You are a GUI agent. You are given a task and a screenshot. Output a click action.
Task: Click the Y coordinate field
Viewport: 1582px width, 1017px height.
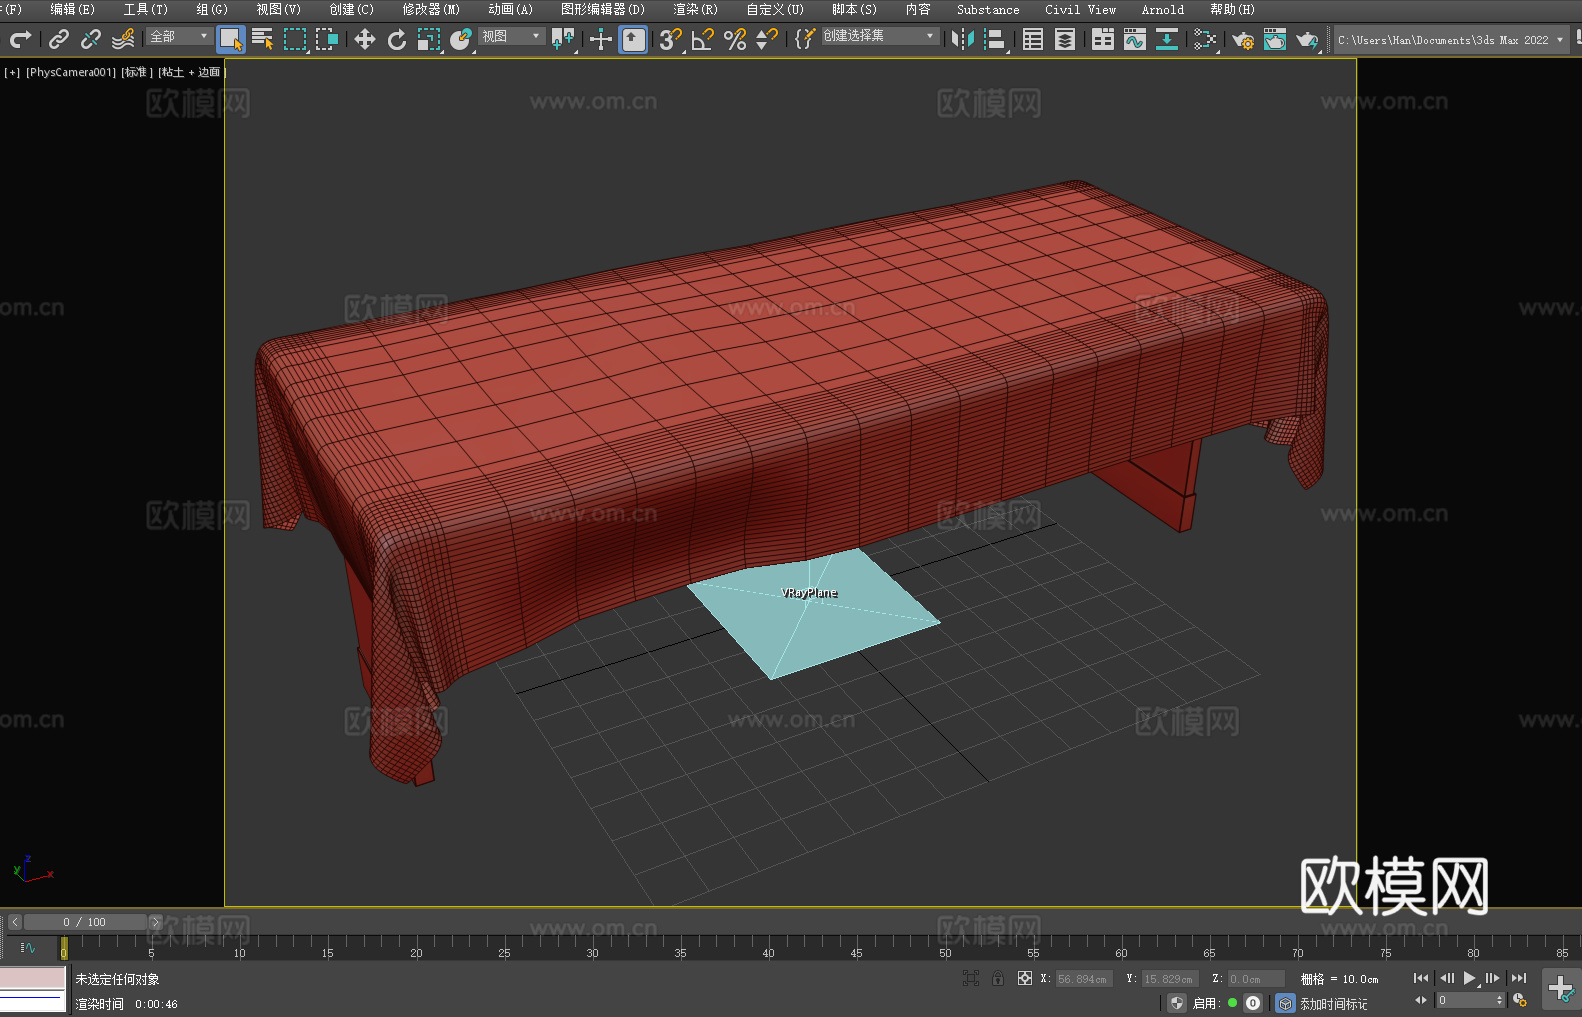(x=1170, y=979)
